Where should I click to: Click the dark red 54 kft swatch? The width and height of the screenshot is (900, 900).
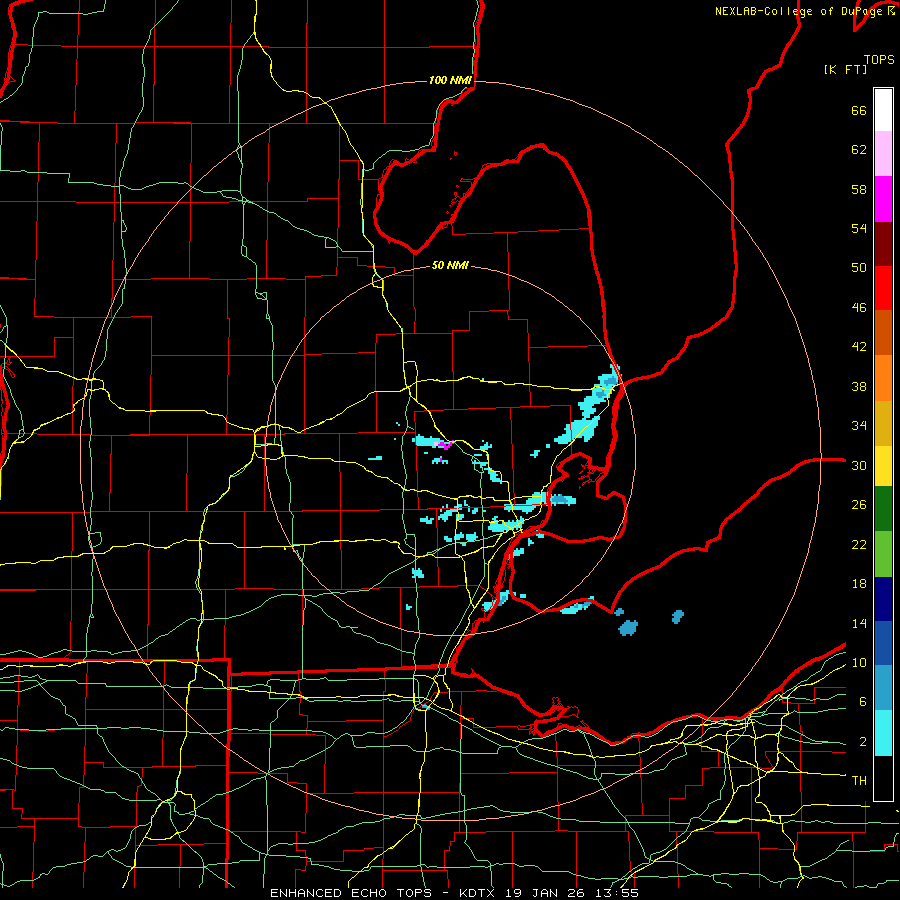pyautogui.click(x=883, y=244)
